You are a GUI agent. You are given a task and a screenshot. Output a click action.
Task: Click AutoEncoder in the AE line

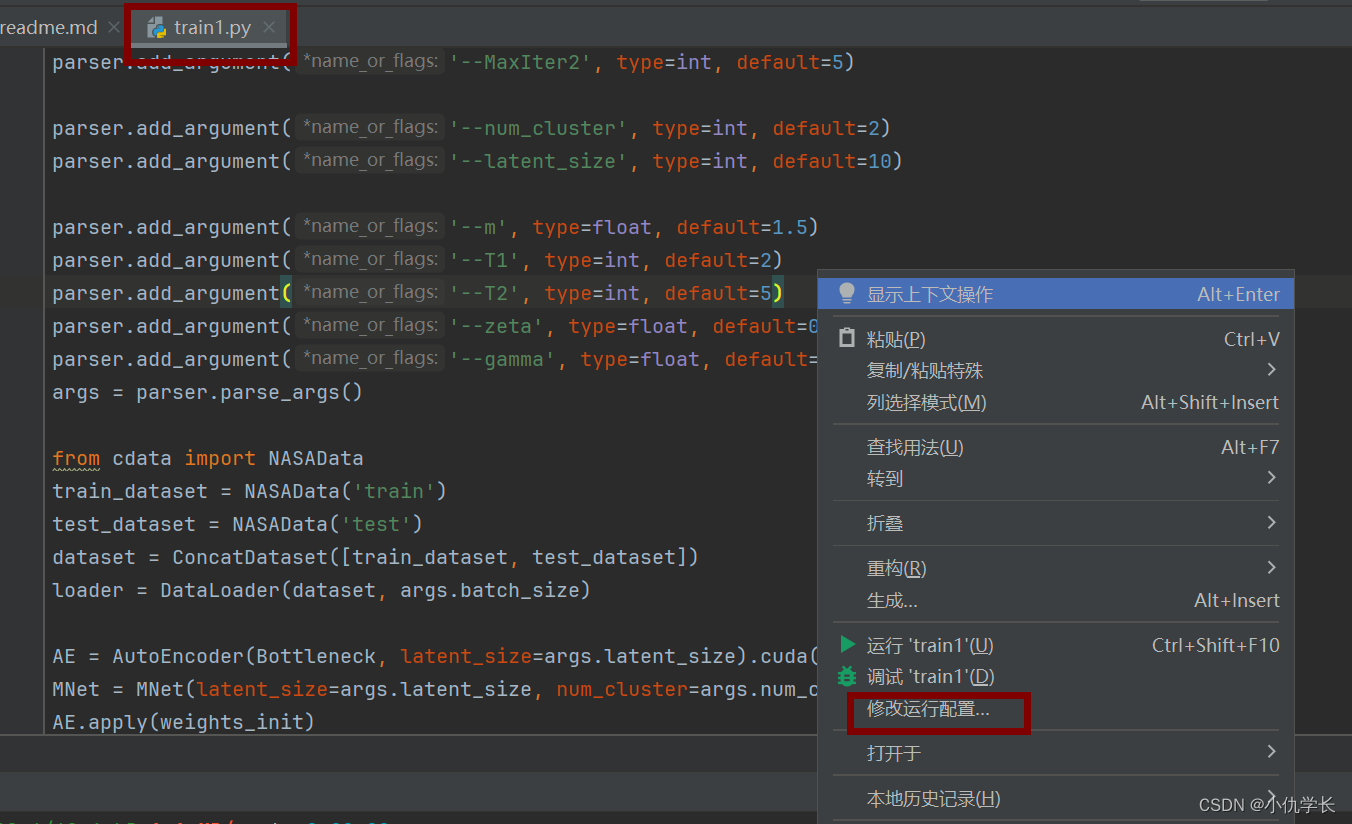click(x=178, y=656)
